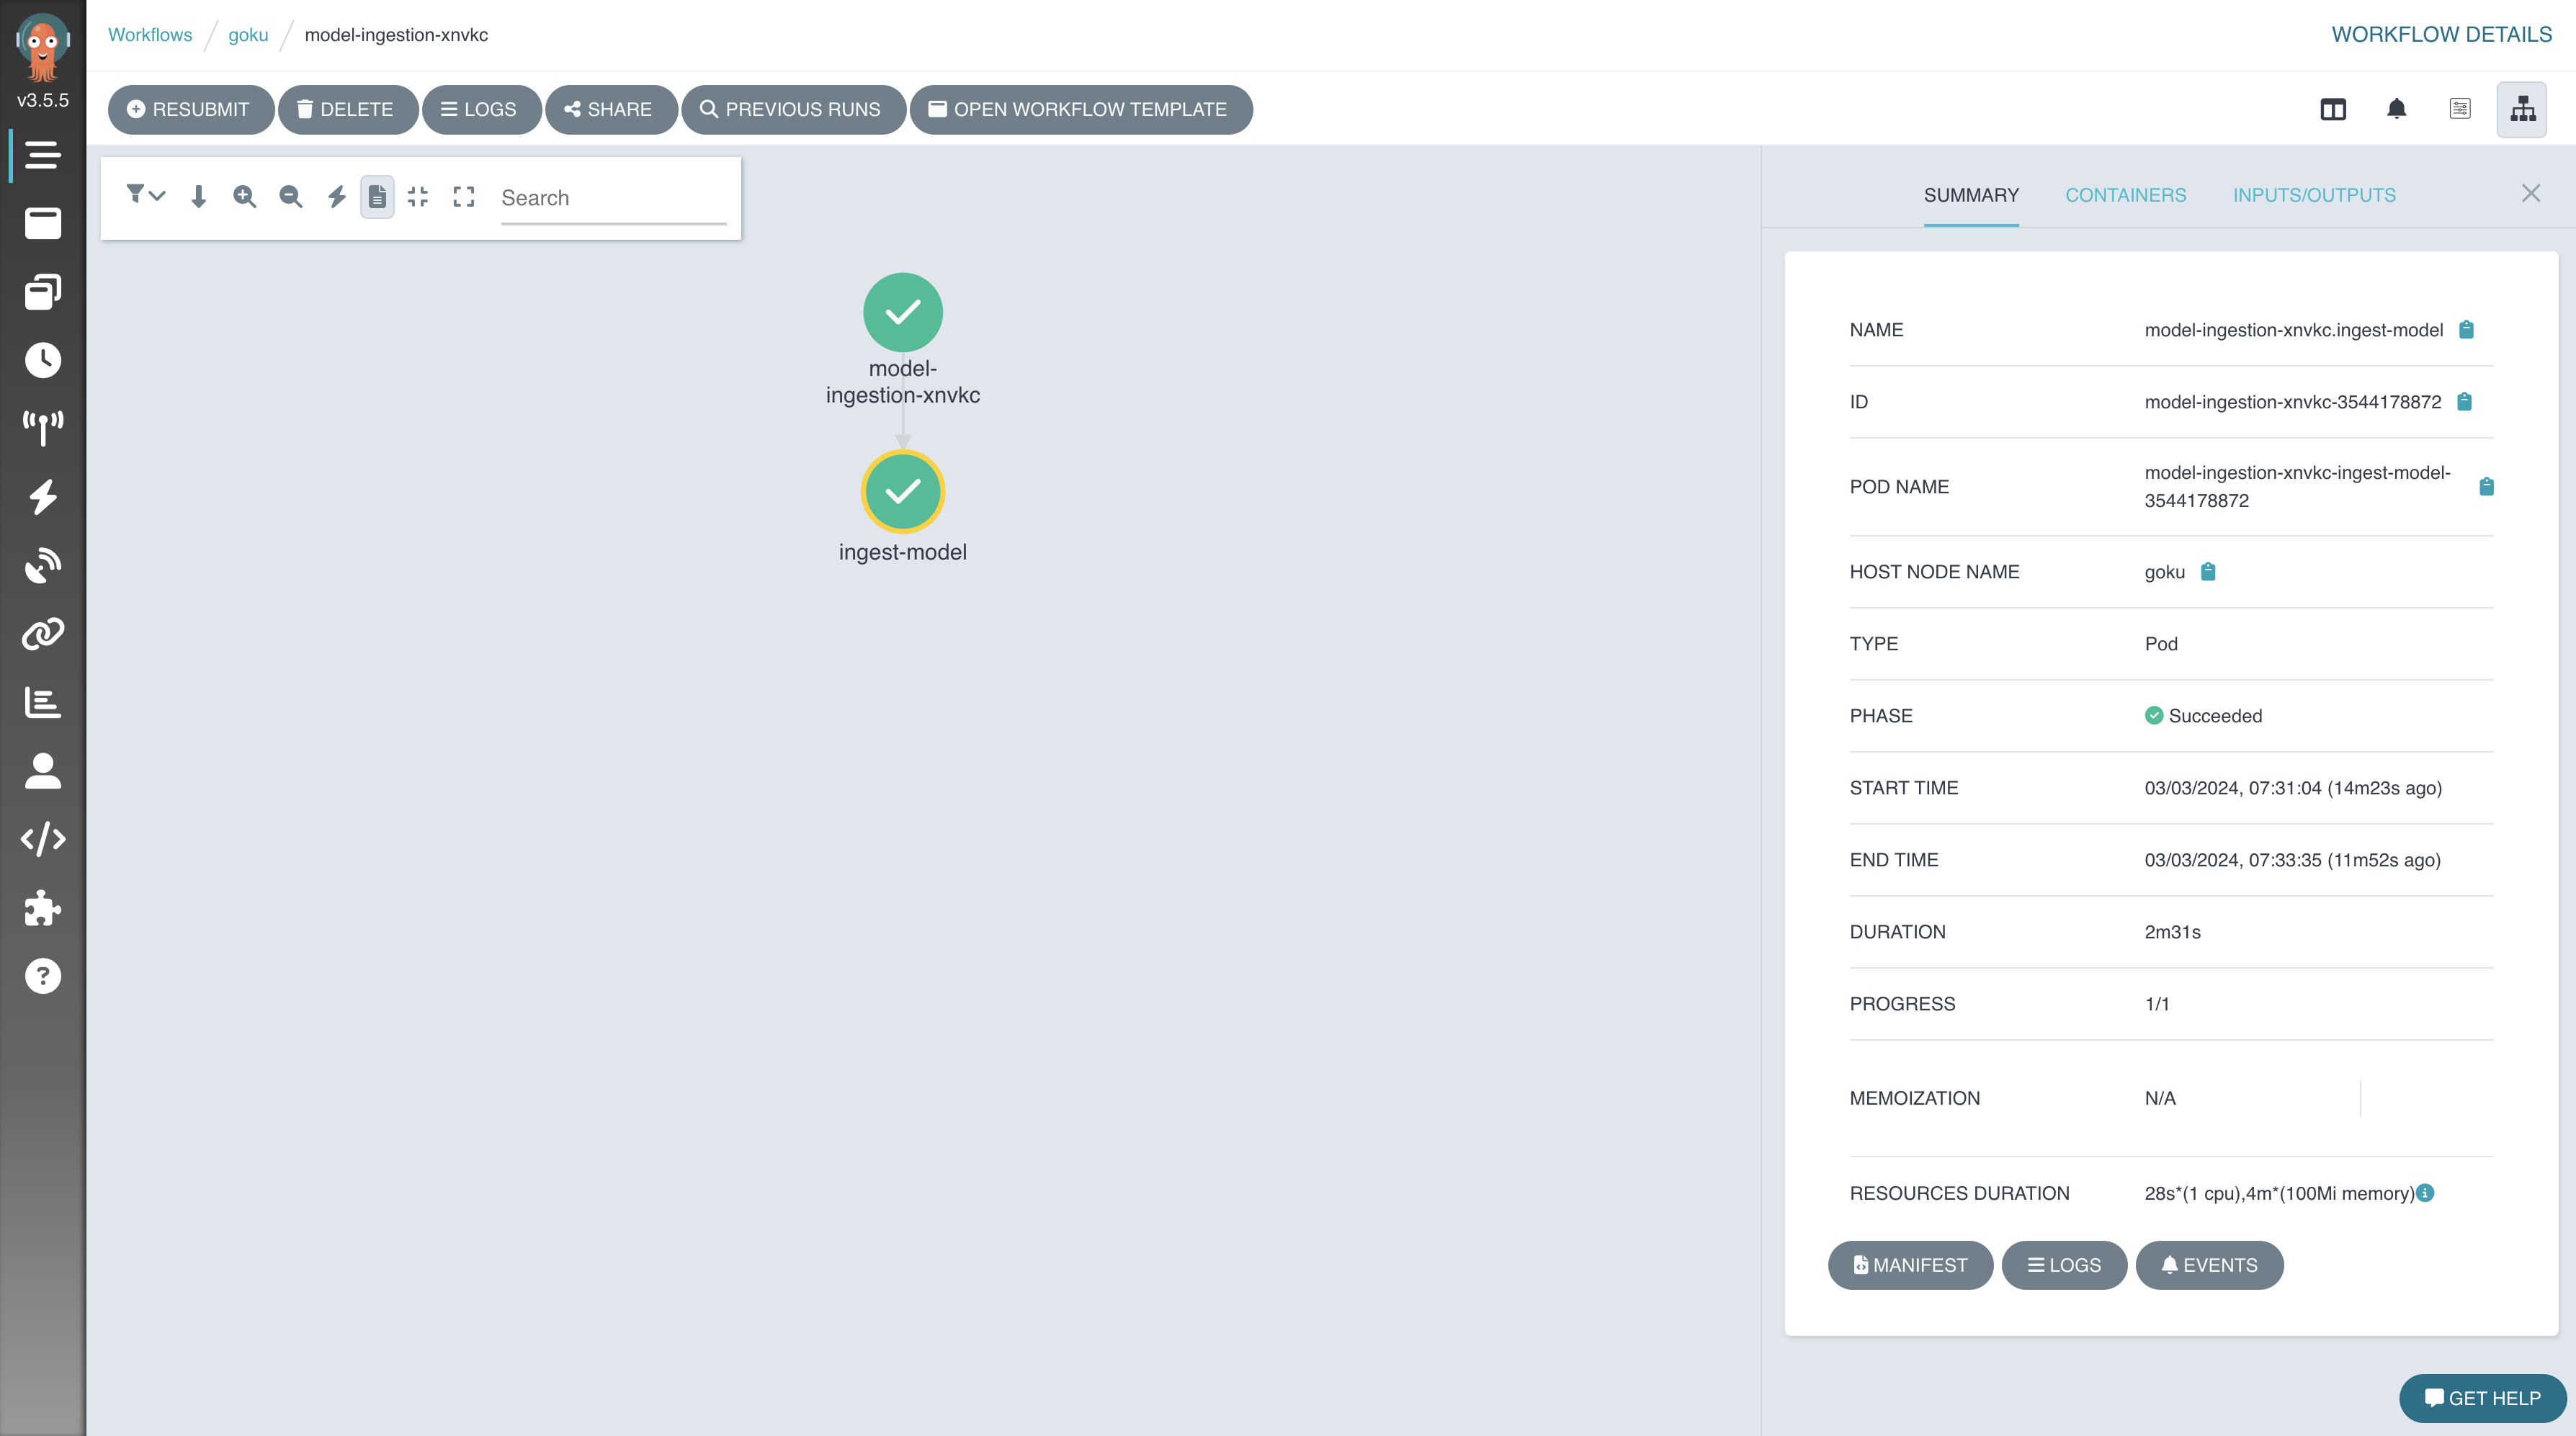Click the resources duration info icon
The width and height of the screenshot is (2576, 1436).
[x=2426, y=1192]
